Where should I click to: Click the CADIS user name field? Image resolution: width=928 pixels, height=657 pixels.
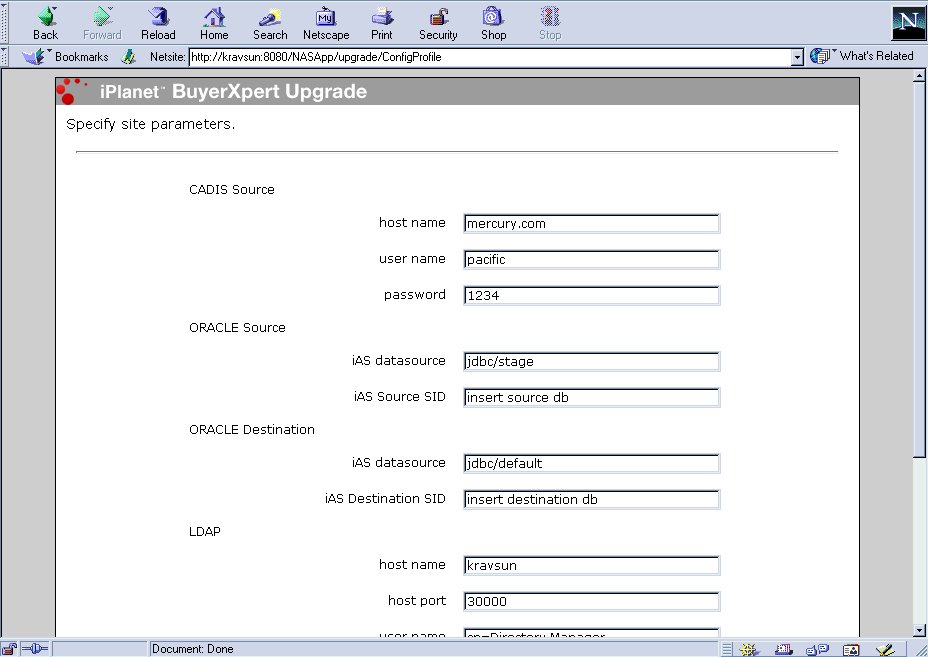click(592, 260)
